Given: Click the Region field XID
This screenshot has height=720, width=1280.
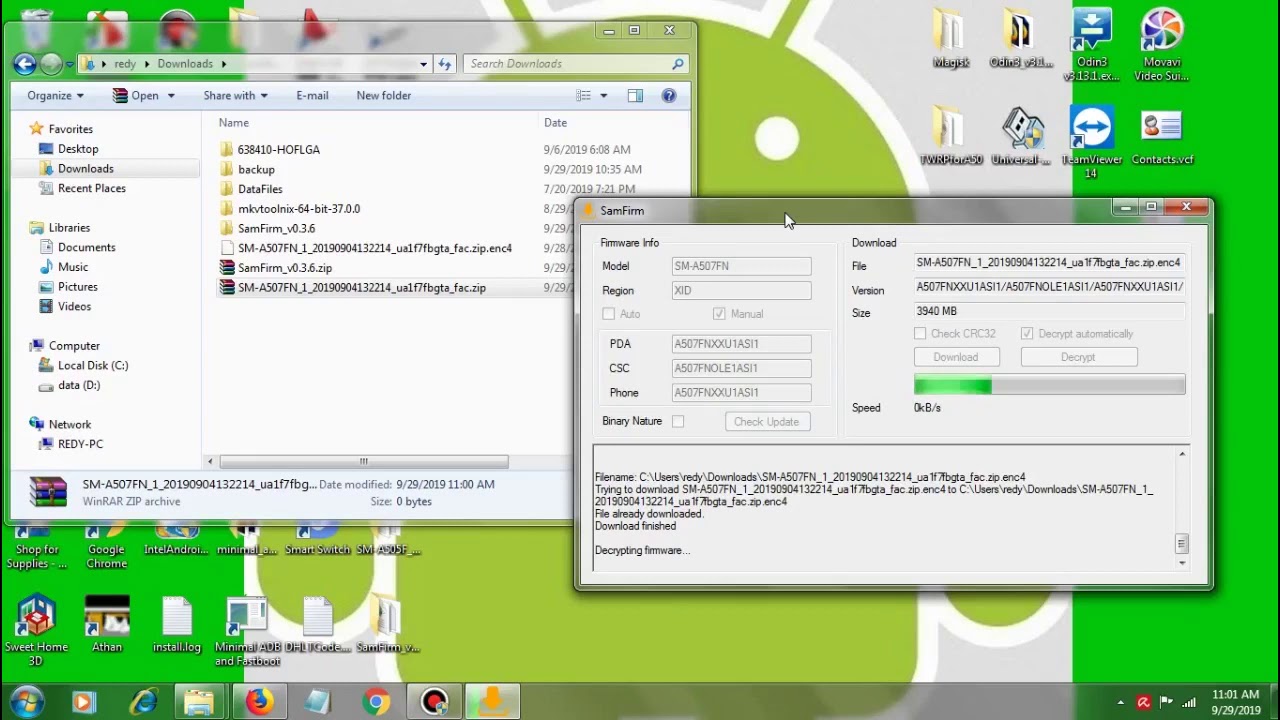Looking at the screenshot, I should pyautogui.click(x=742, y=290).
